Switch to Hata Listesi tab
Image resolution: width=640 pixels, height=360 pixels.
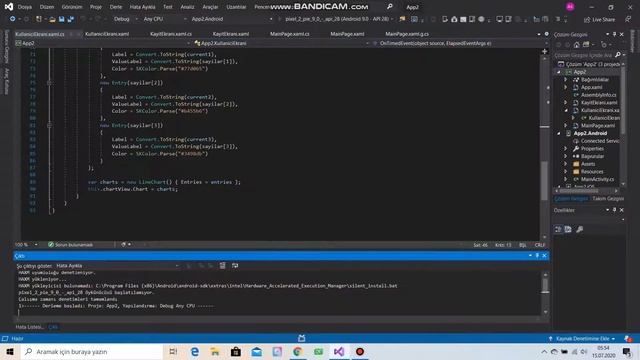(29, 327)
